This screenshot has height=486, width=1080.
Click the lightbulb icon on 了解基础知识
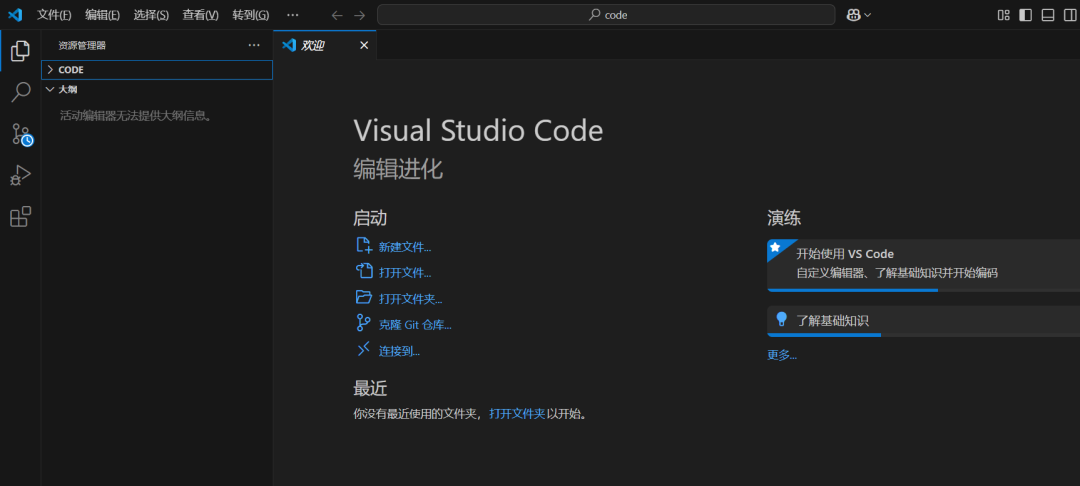[781, 319]
